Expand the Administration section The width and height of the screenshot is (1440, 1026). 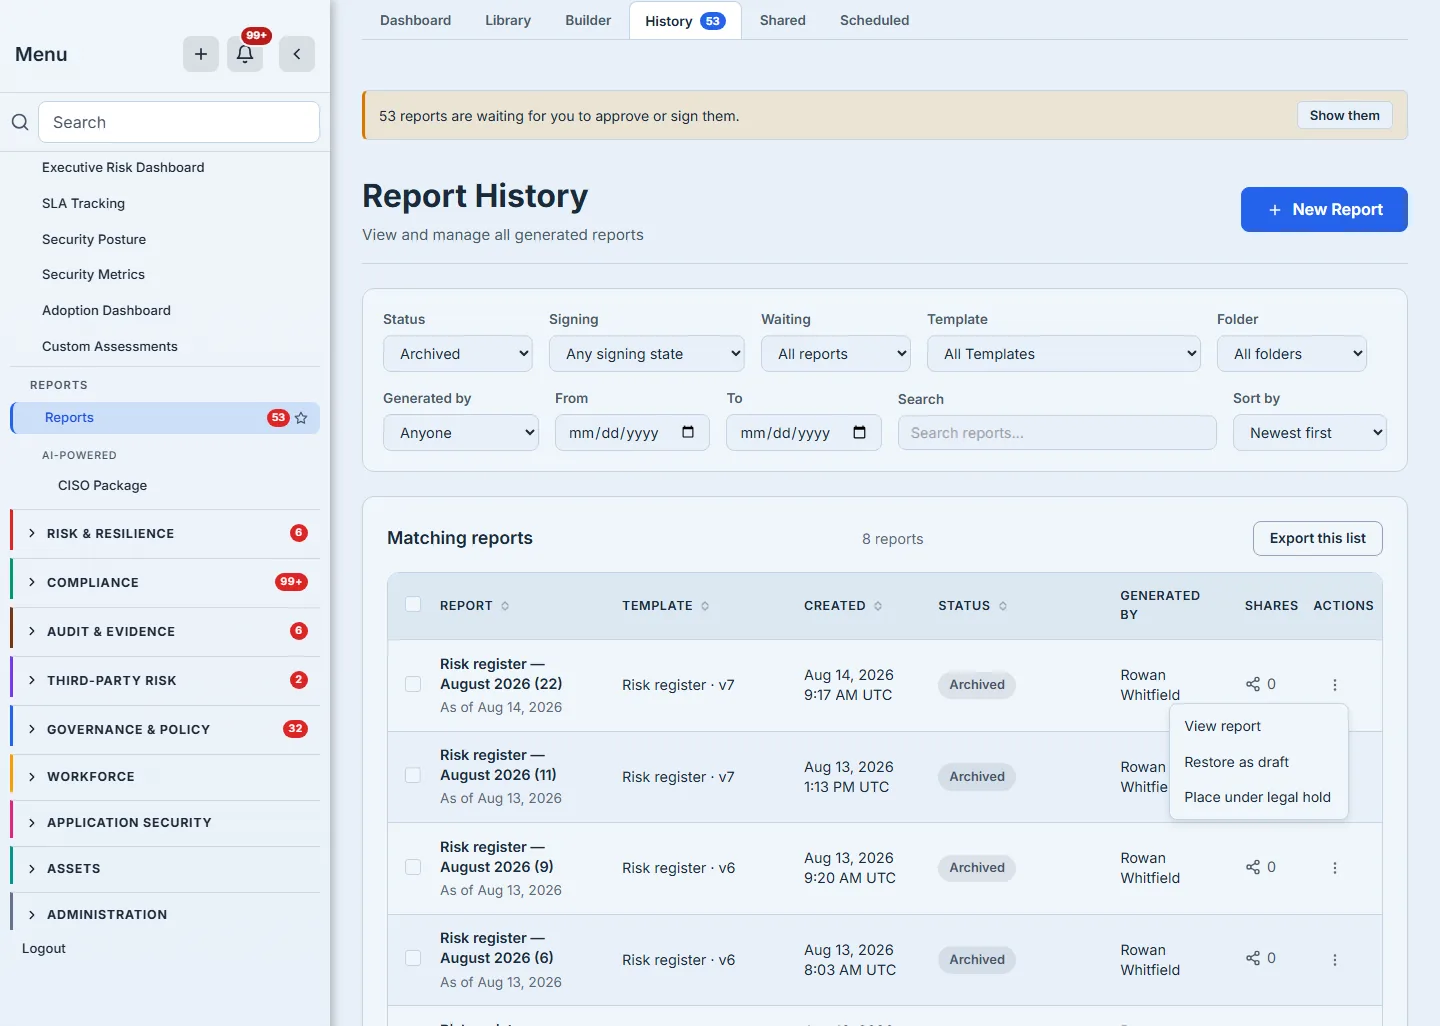(x=165, y=915)
